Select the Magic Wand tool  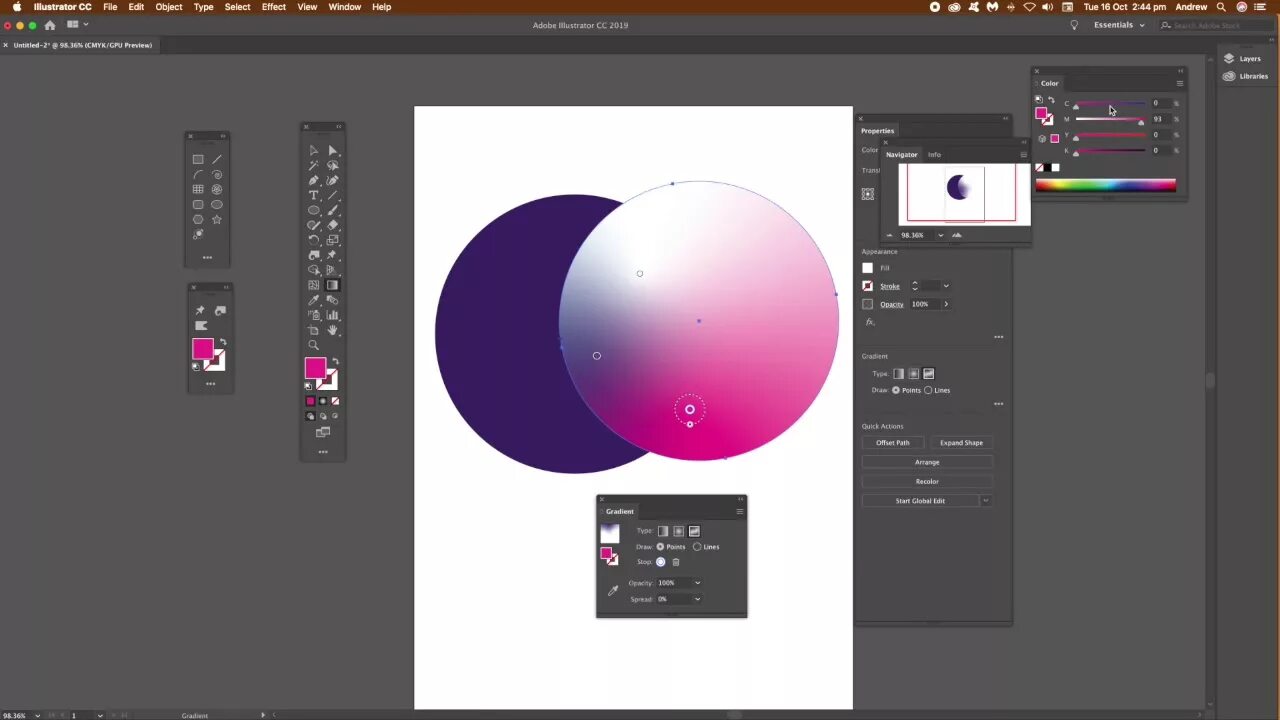coord(313,165)
